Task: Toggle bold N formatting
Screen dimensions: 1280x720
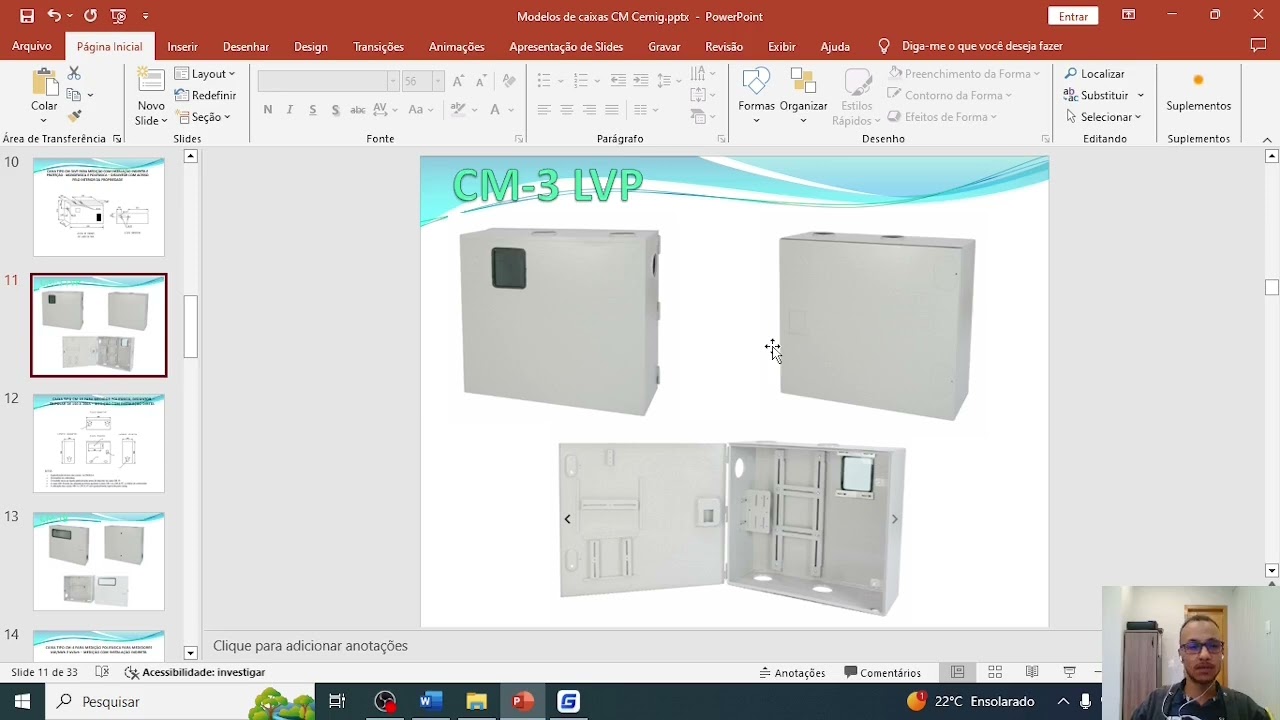Action: (x=268, y=110)
